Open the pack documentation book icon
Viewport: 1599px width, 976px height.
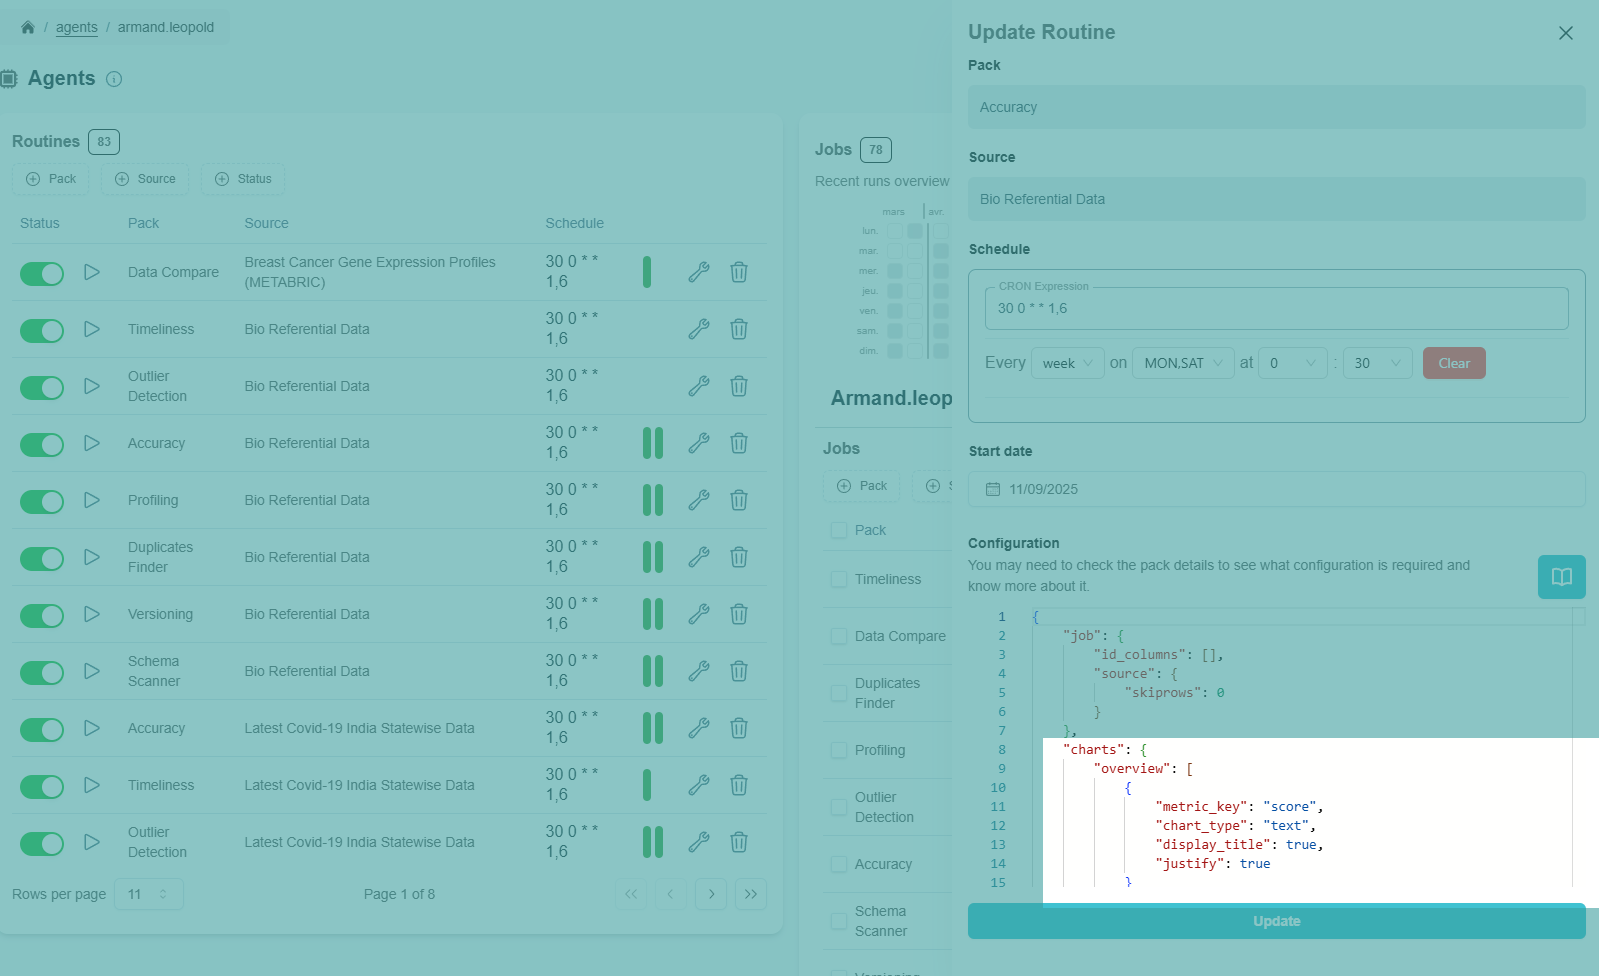1561,577
